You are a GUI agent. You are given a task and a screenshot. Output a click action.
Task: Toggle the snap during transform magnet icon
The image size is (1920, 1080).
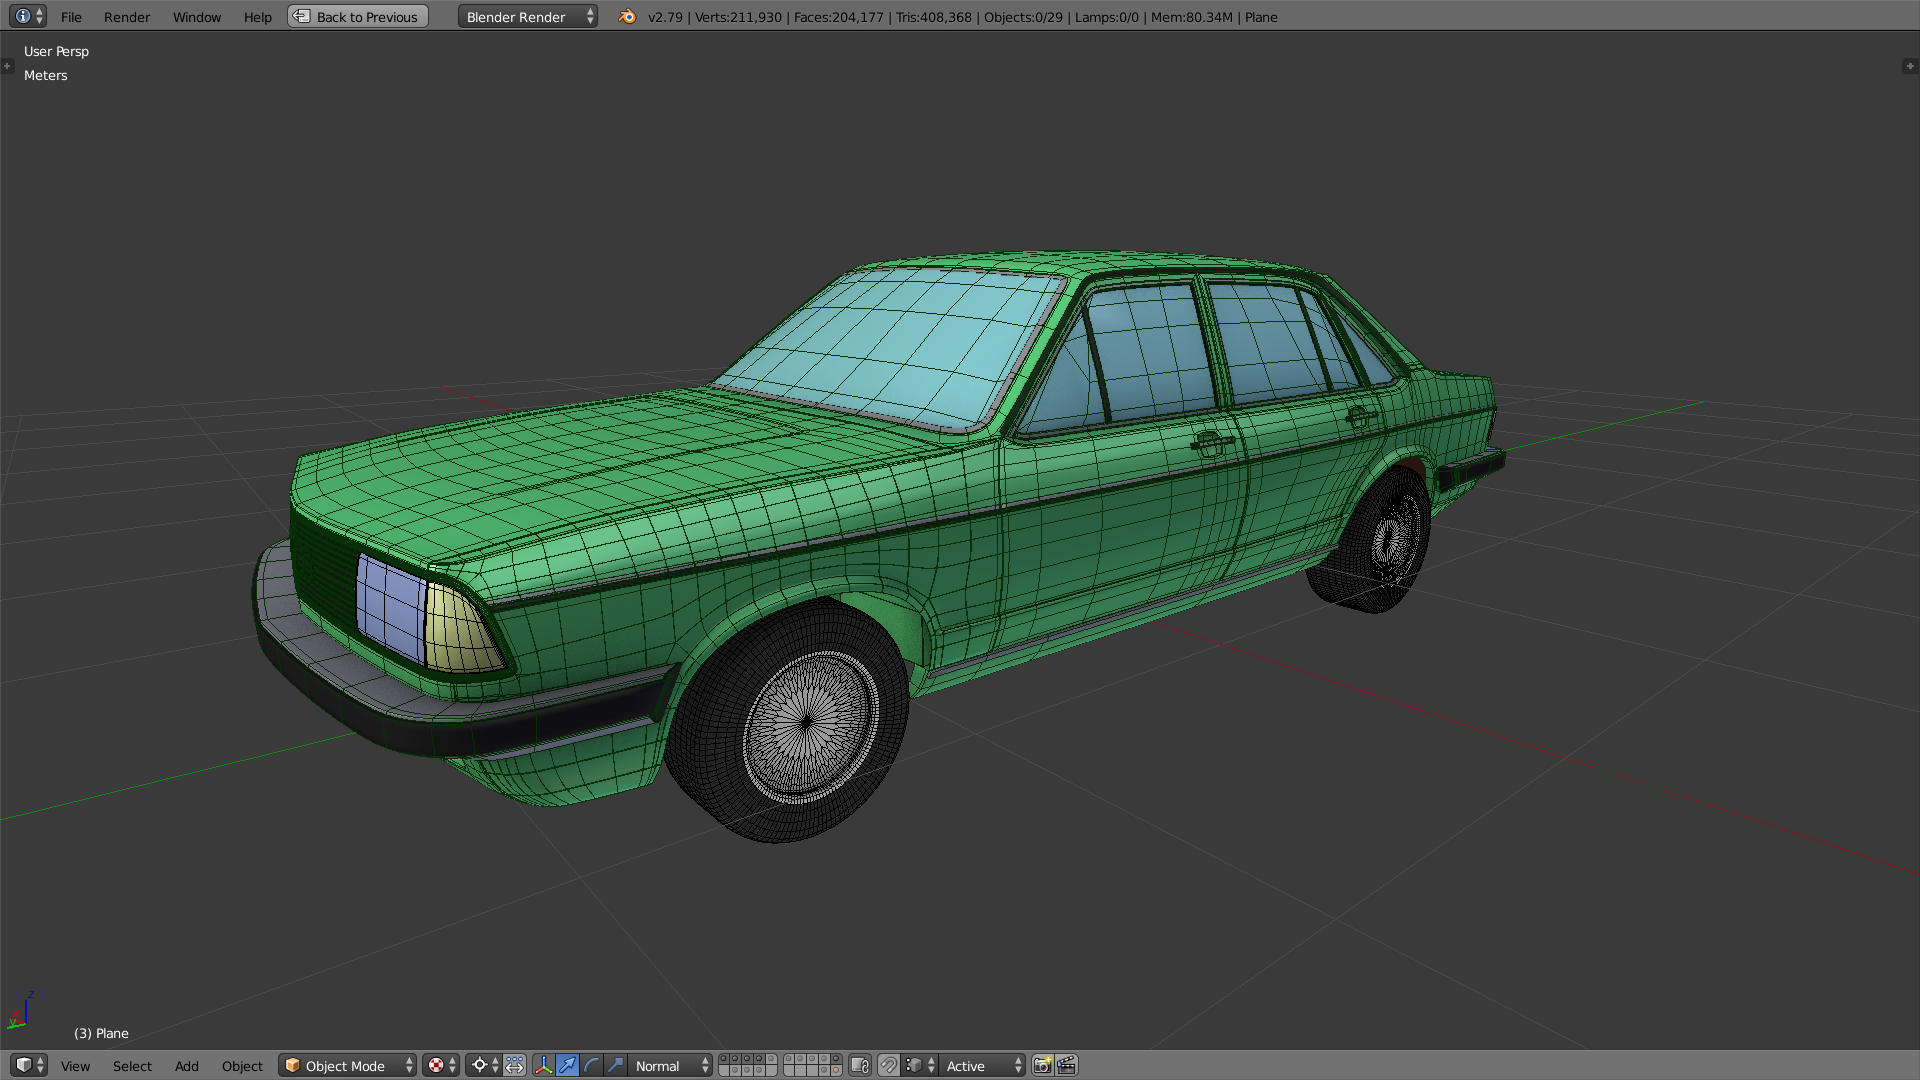pos(888,1066)
